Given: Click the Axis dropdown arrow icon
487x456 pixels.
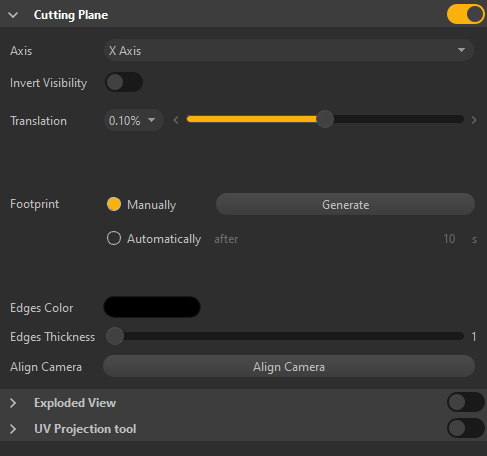Looking at the screenshot, I should (461, 50).
